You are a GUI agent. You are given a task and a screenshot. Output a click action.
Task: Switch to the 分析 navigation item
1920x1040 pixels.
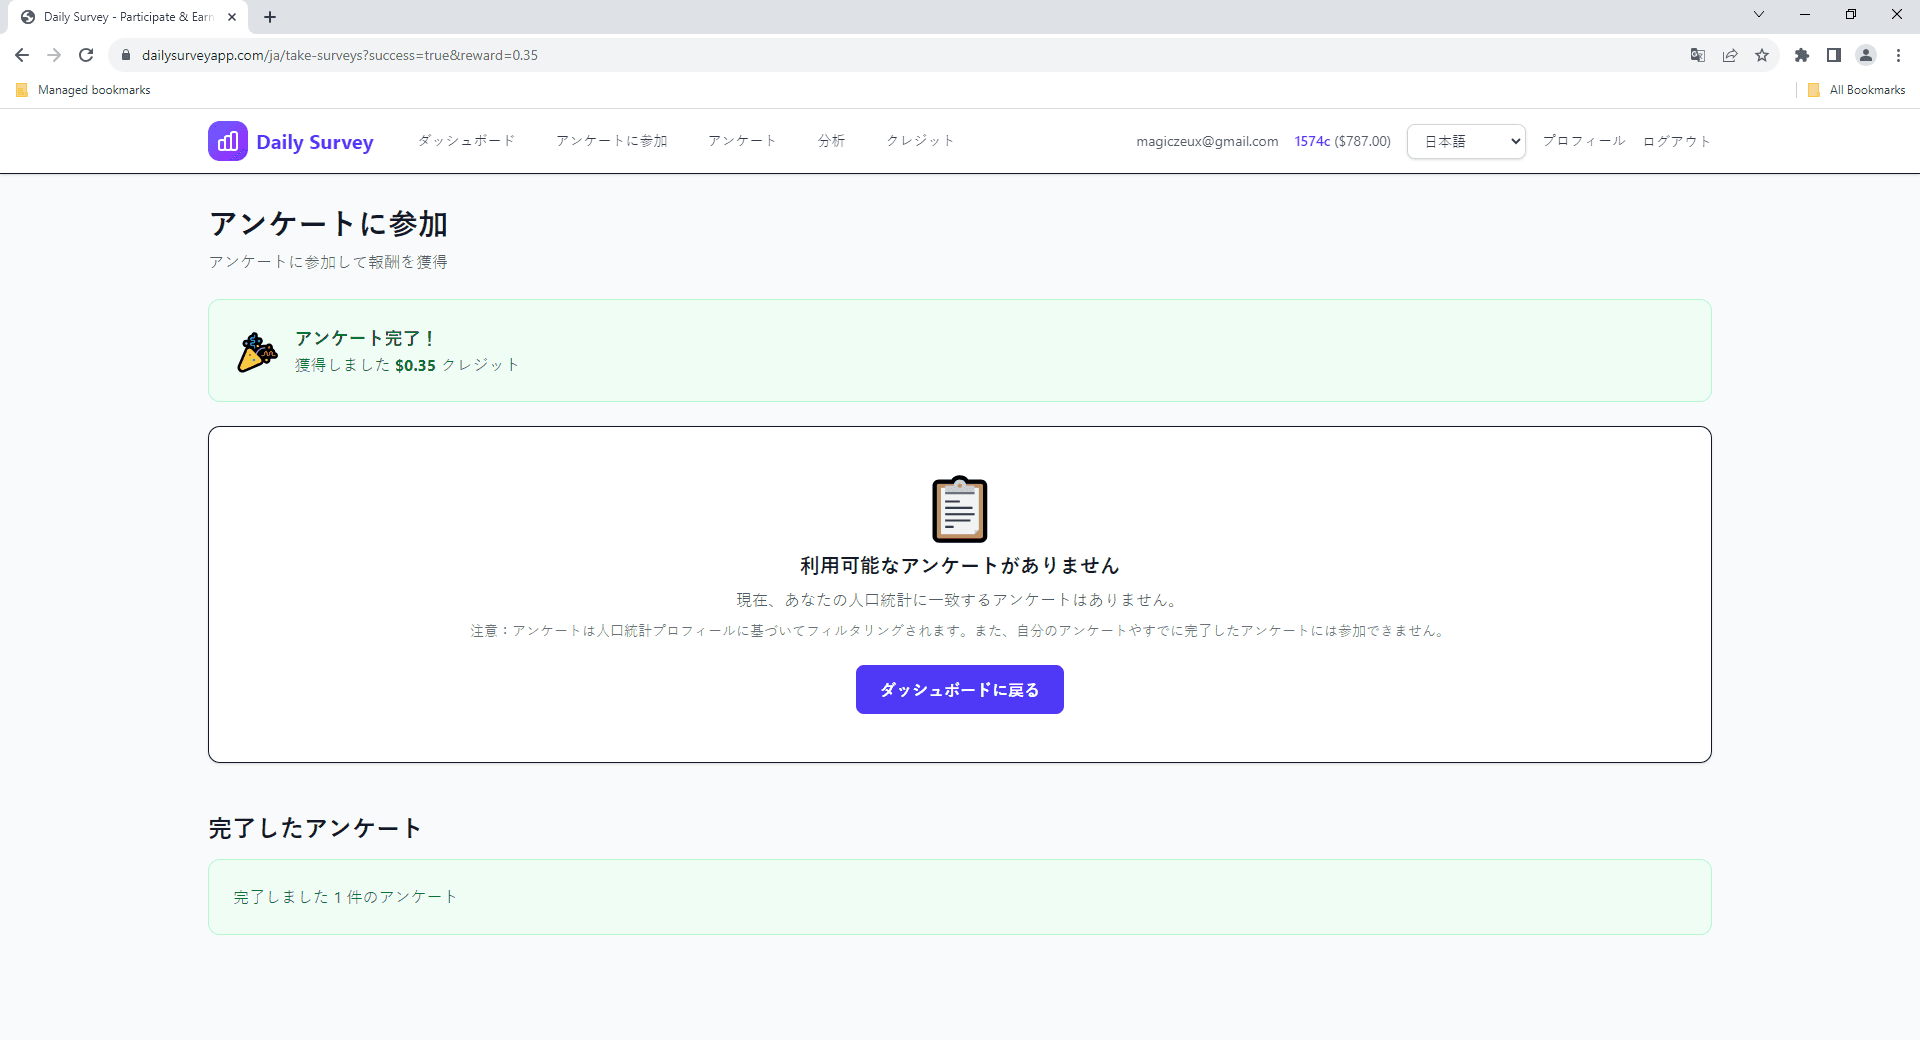831,141
